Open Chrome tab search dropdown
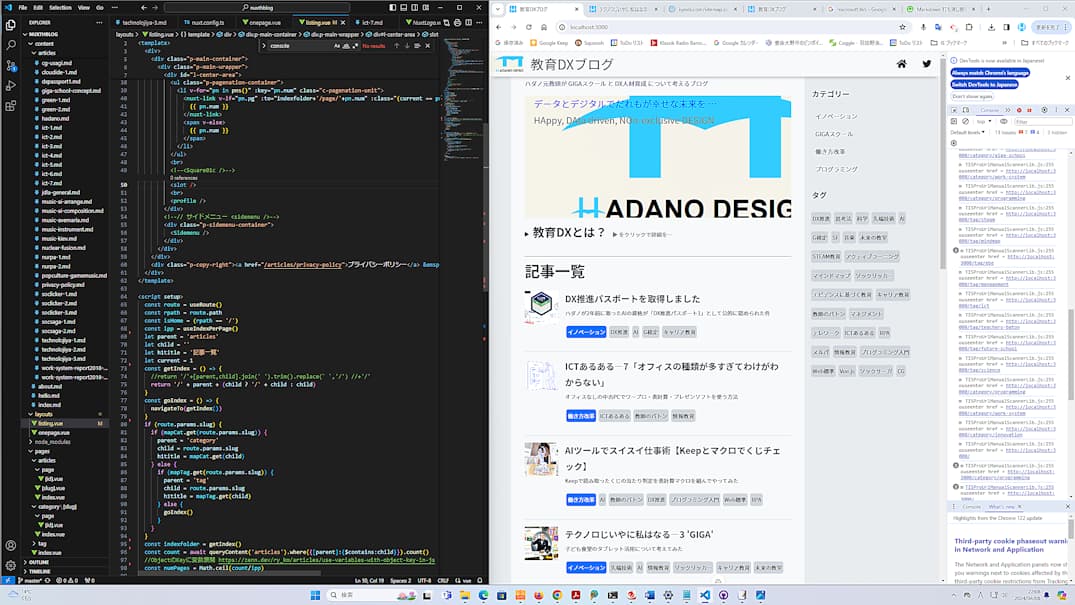Screen dimensions: 1075x605 tap(498, 9)
